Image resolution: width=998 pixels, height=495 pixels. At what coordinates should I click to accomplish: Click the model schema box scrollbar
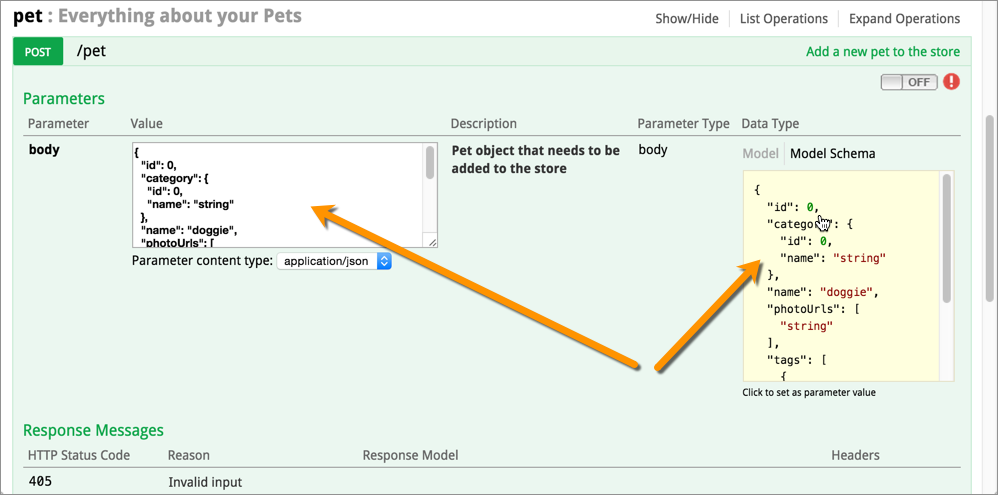click(x=946, y=240)
